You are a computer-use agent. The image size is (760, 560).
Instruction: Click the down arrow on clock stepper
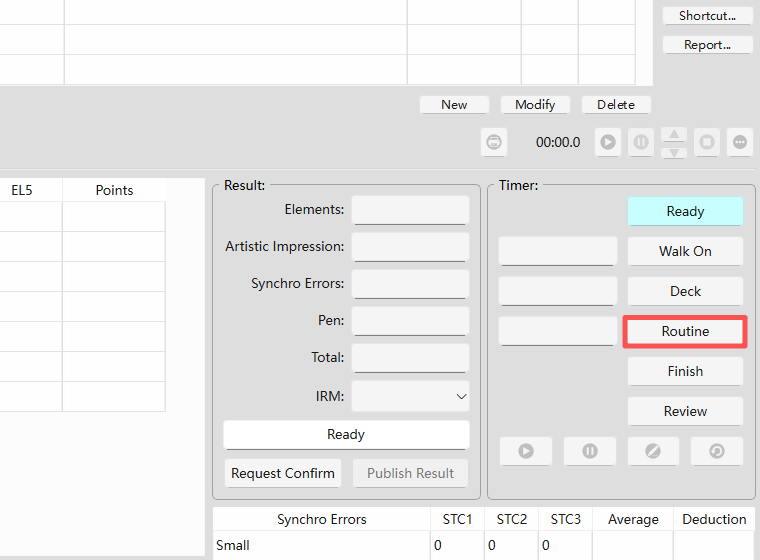pos(674,151)
